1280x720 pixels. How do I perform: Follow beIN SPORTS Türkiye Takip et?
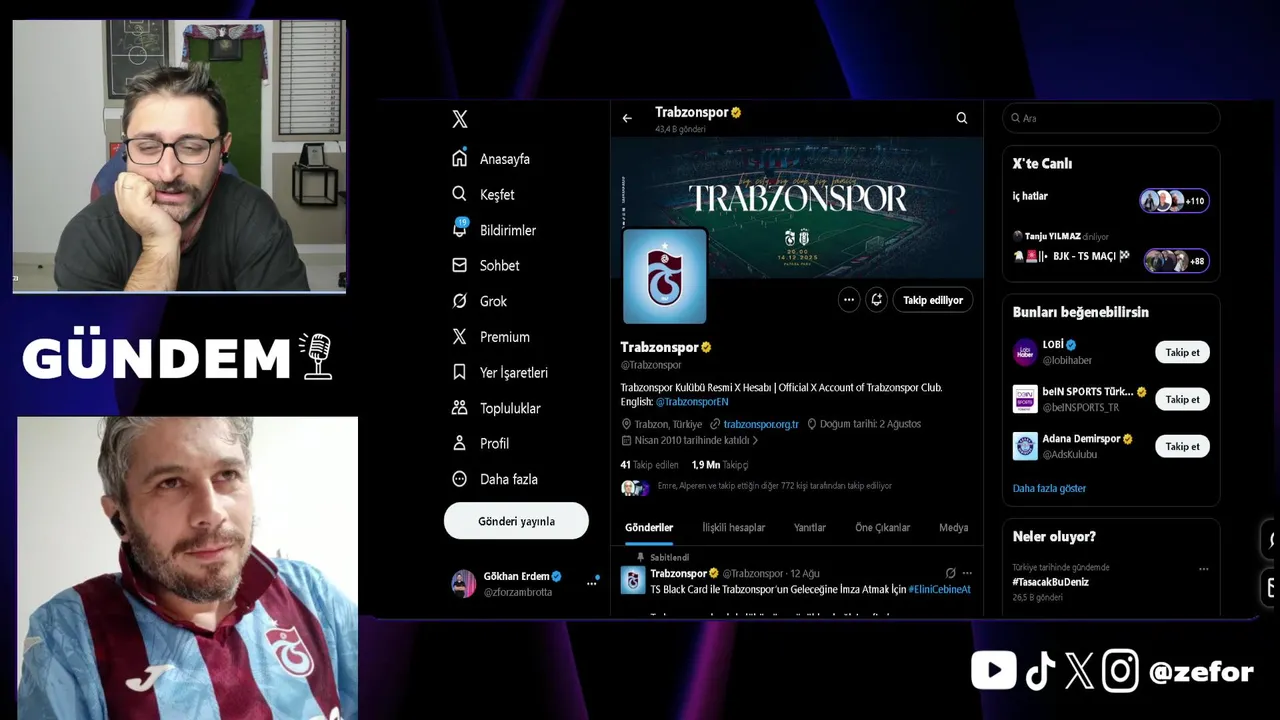click(x=1182, y=399)
